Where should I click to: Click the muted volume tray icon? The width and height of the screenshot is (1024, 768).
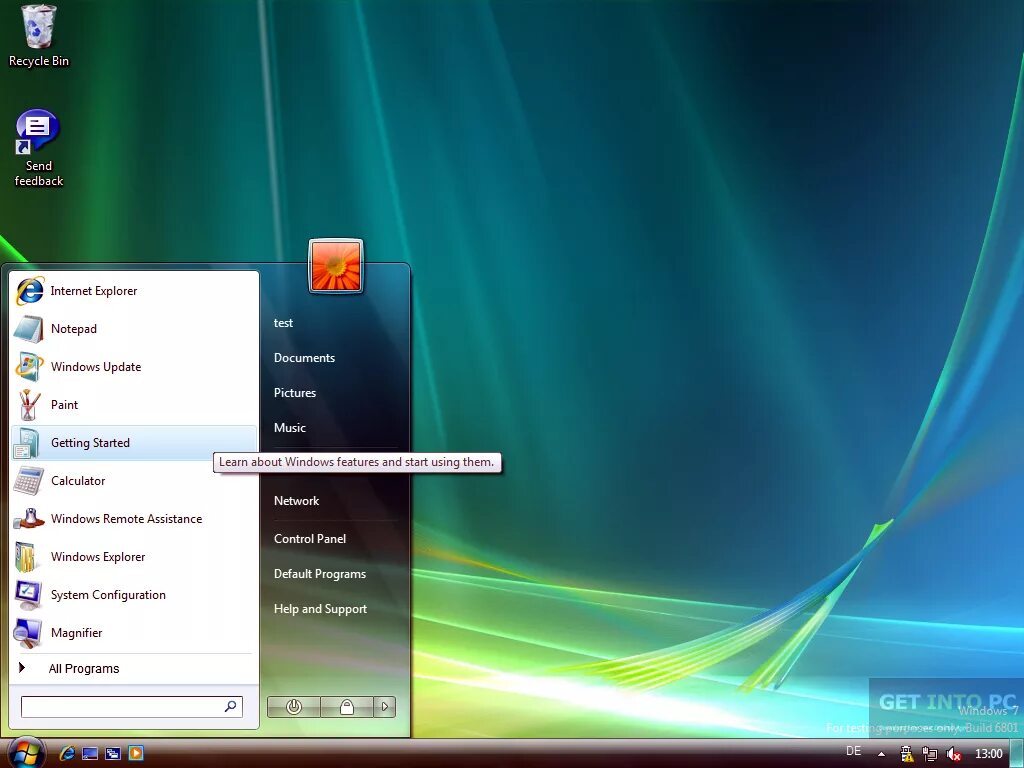pos(953,754)
